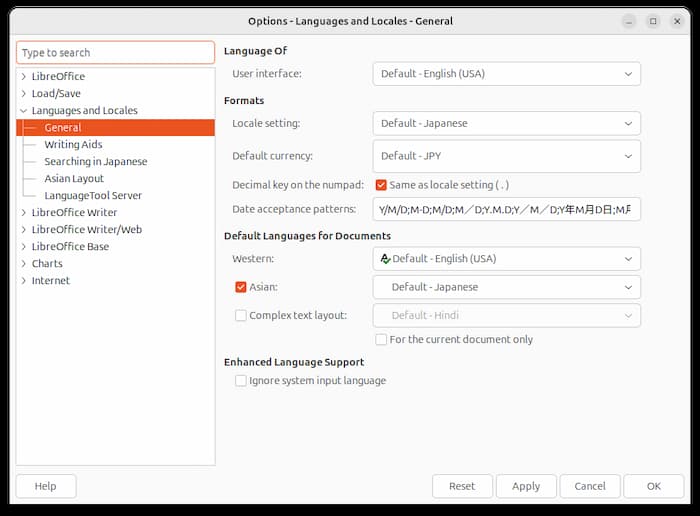
Task: Expand the LibreOffice tree node
Action: click(x=24, y=76)
